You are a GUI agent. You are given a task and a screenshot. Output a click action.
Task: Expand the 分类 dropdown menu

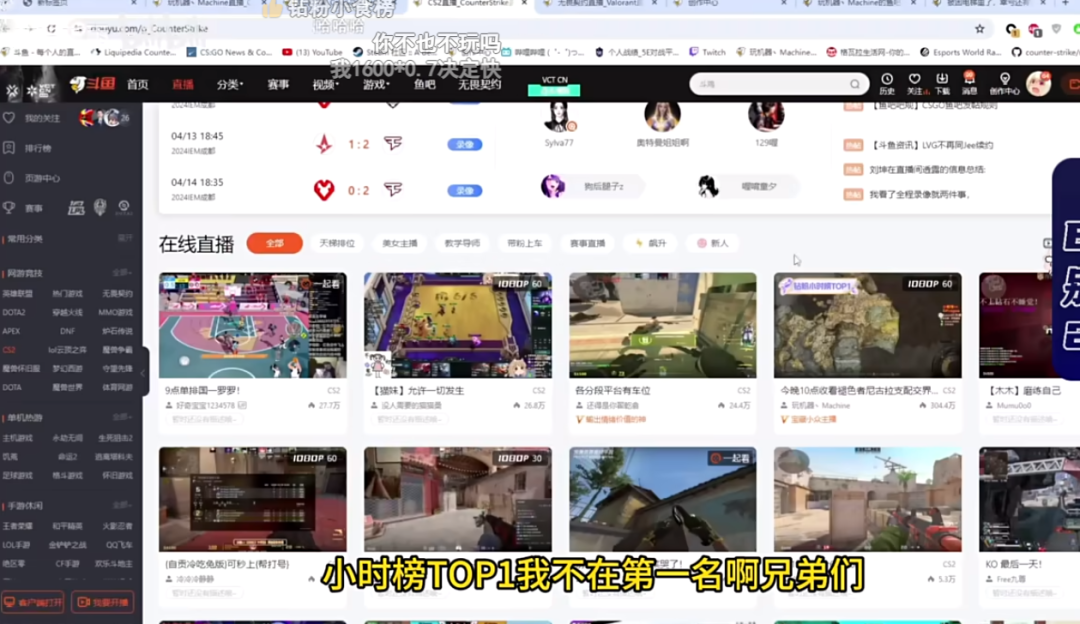pos(230,84)
